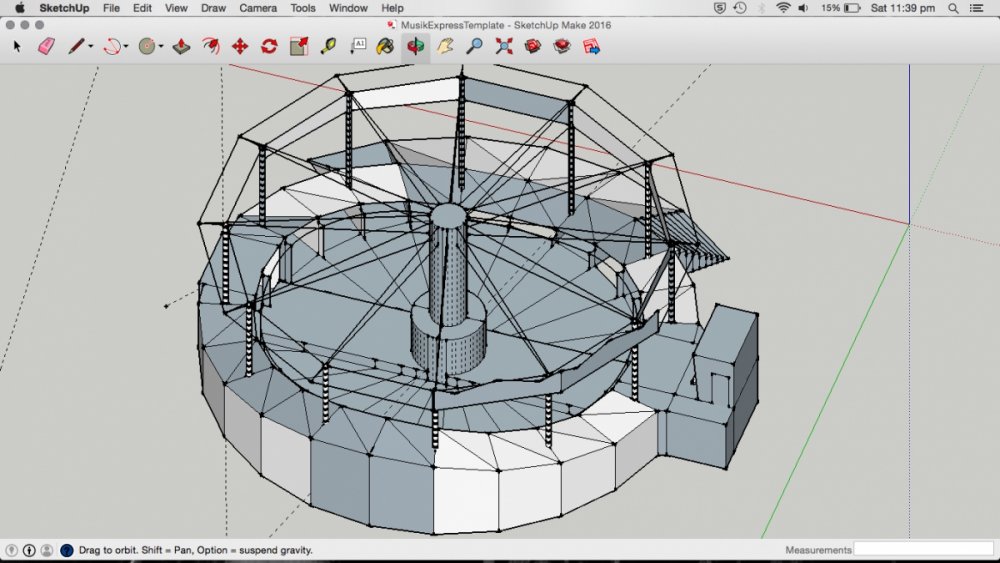Screen dimensions: 1000x563
Task: Click the geolocation status icon in status bar
Action: click(11, 550)
